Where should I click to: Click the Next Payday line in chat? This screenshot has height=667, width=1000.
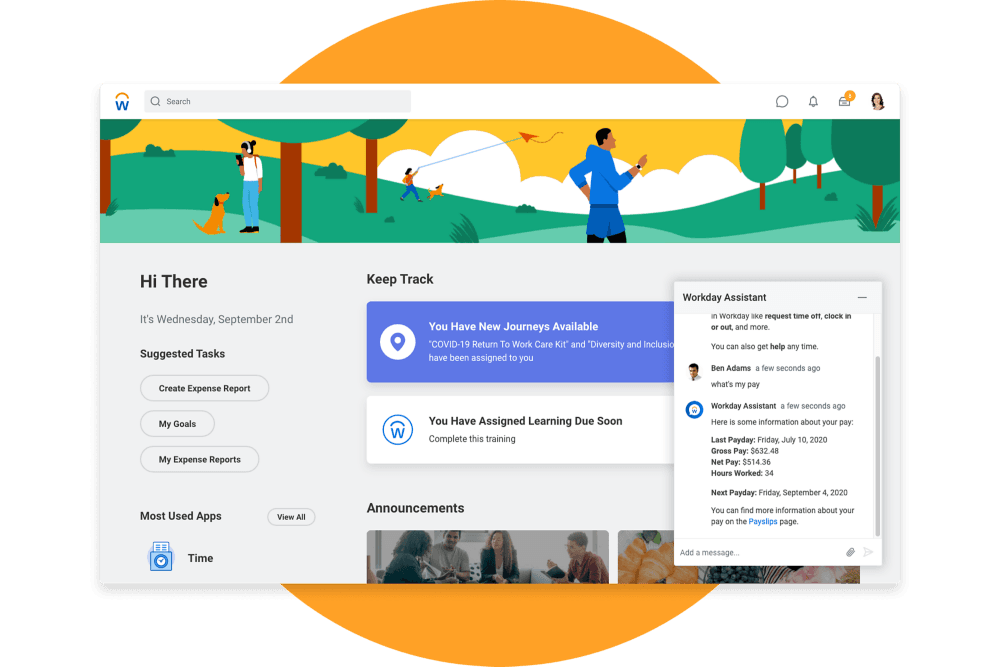(779, 493)
